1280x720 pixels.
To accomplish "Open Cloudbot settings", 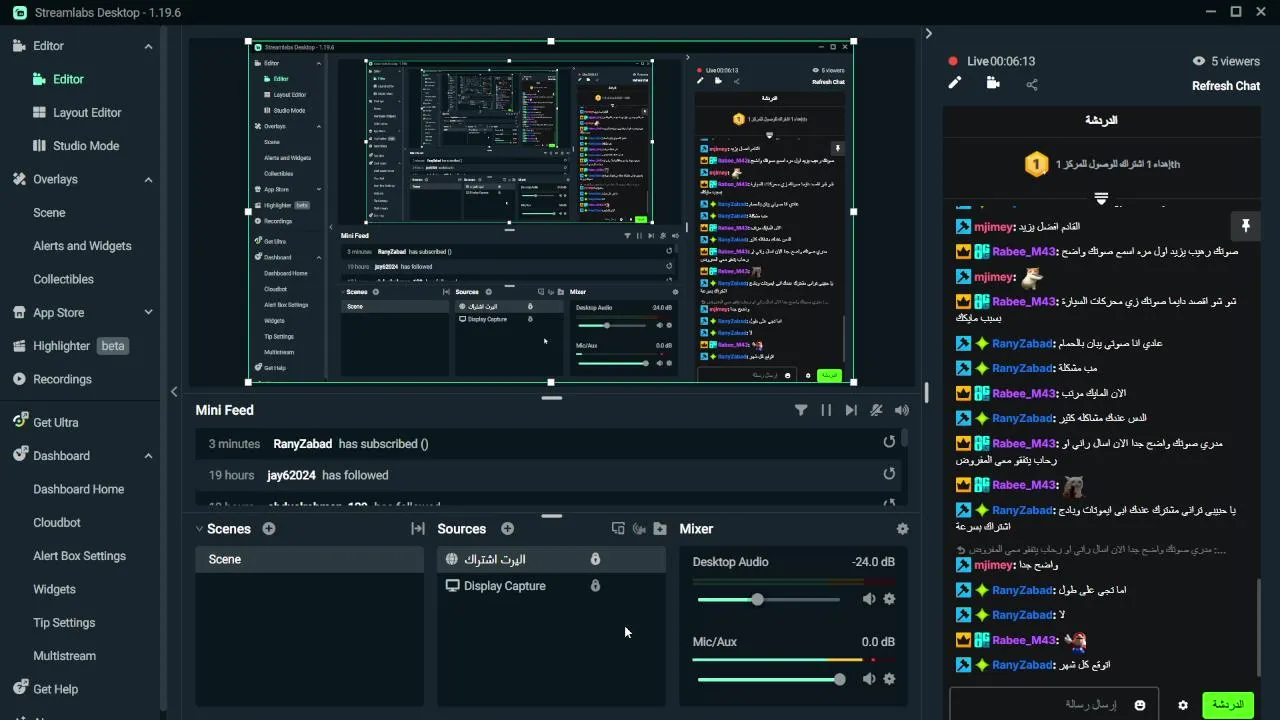I will (x=57, y=522).
